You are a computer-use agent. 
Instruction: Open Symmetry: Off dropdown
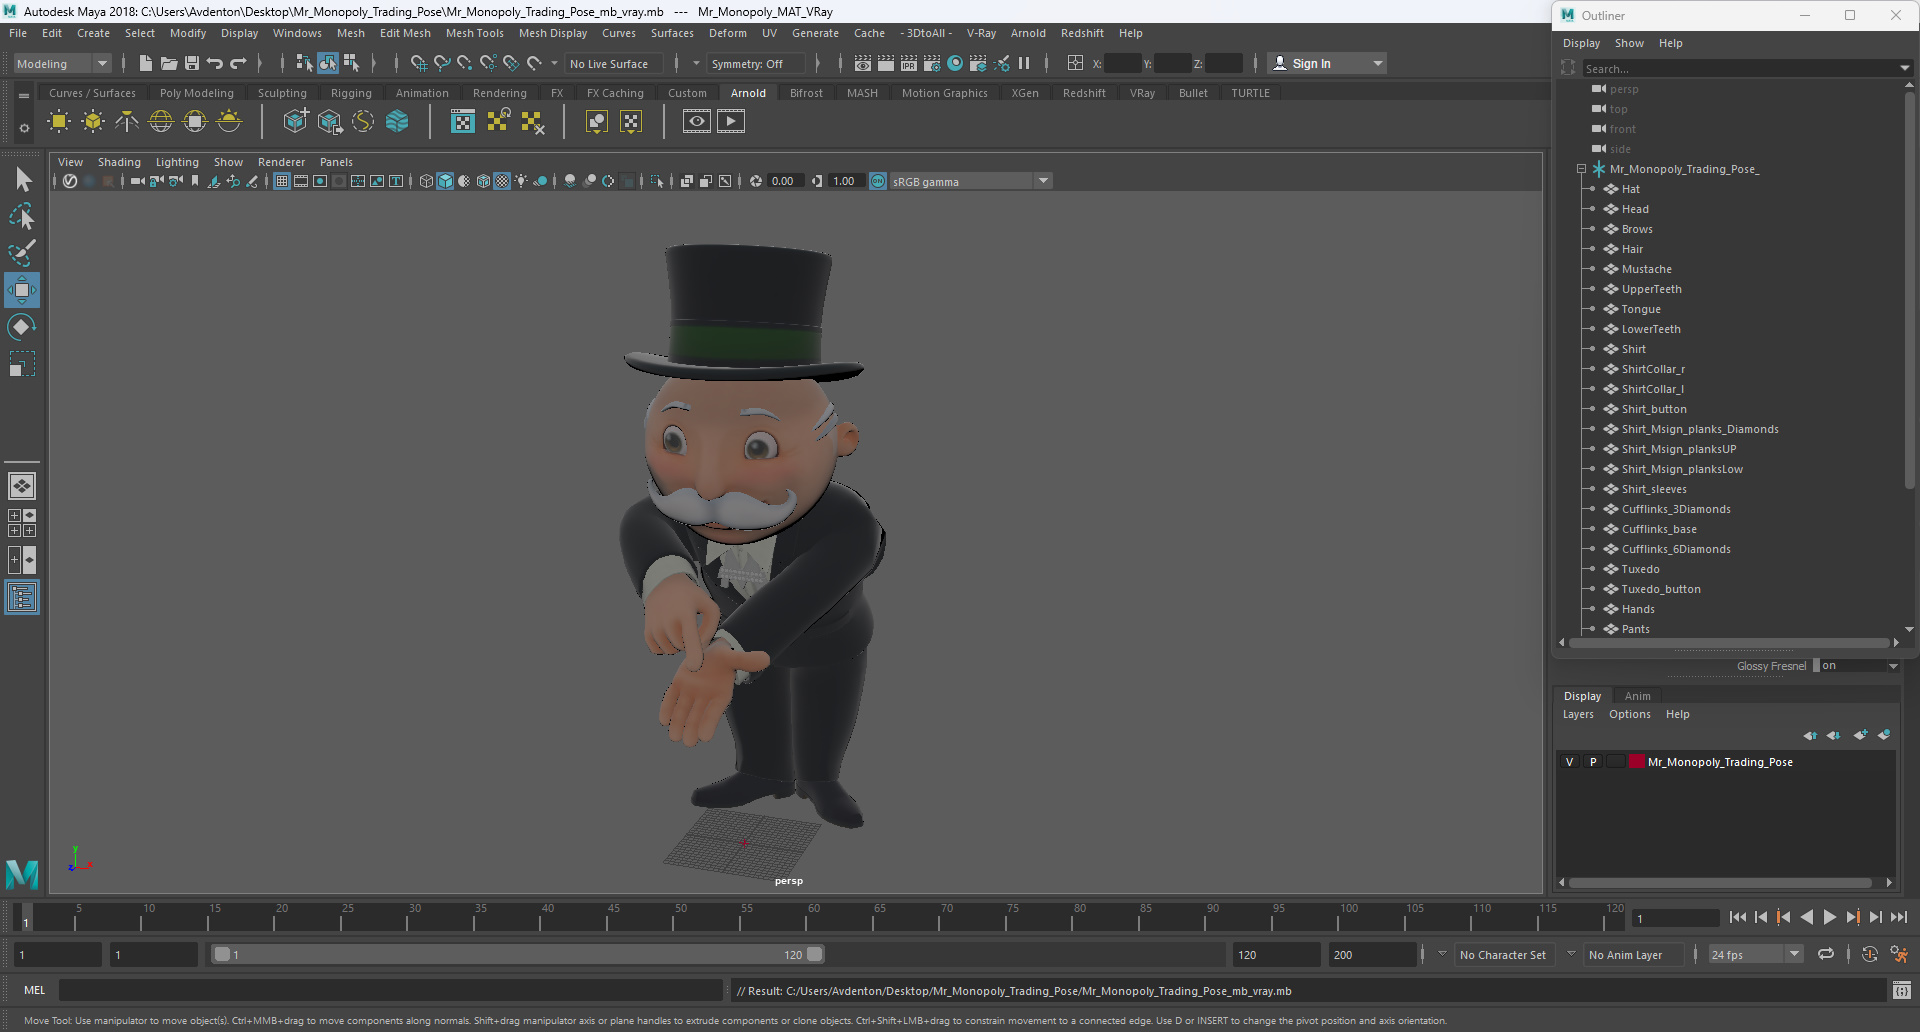tap(756, 63)
